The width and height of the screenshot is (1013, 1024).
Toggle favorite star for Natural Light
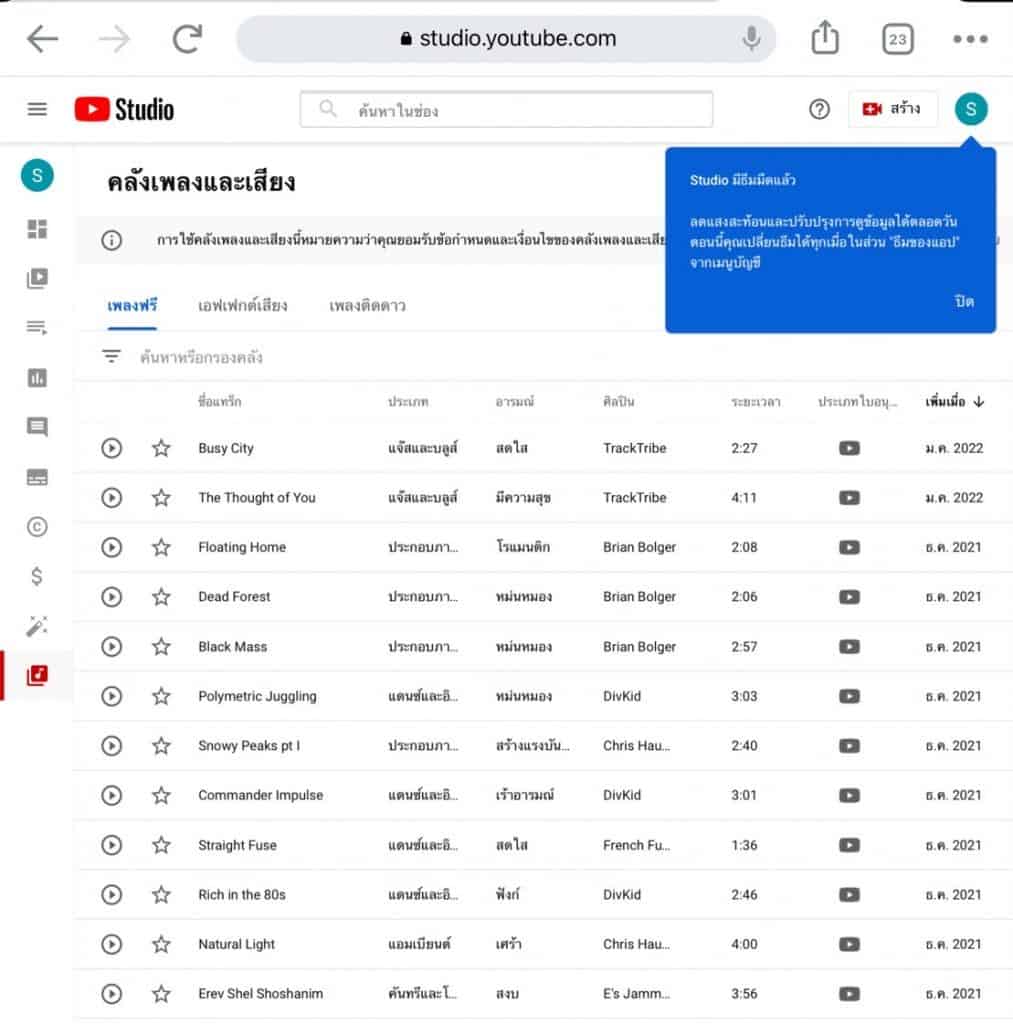click(161, 944)
